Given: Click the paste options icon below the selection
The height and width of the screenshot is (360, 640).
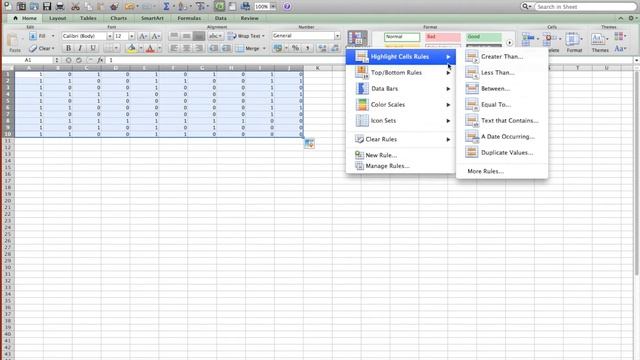Looking at the screenshot, I should [309, 144].
